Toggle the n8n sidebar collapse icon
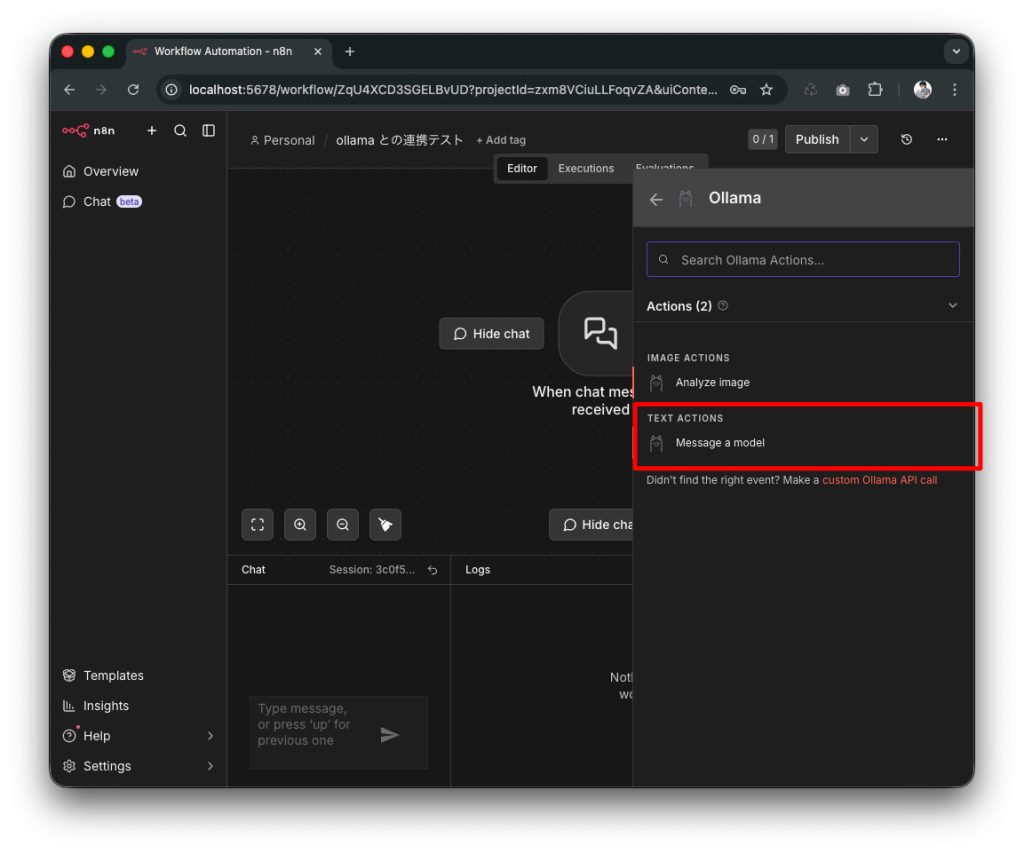This screenshot has height=853, width=1024. pos(208,130)
